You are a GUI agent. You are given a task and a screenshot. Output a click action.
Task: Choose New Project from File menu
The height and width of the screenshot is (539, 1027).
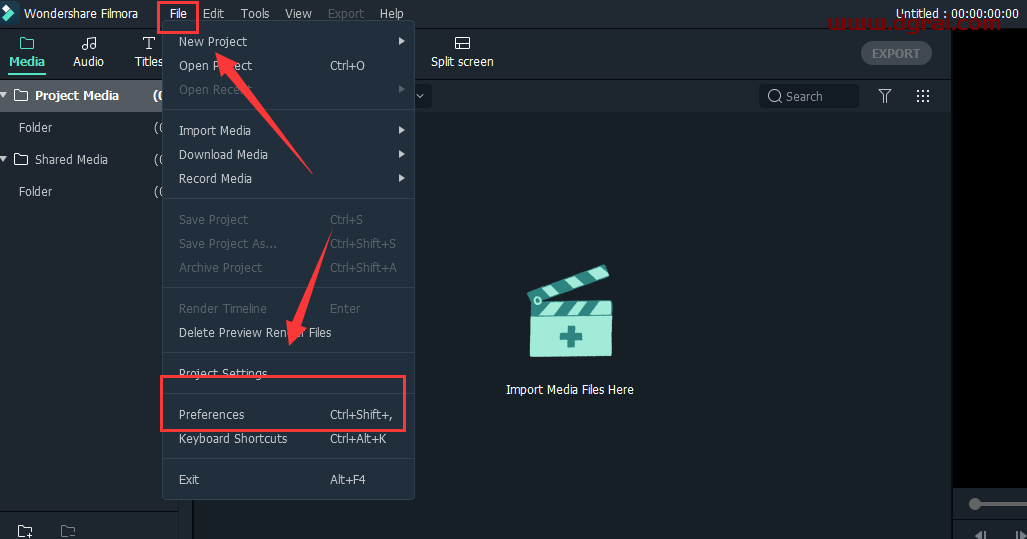pos(288,41)
